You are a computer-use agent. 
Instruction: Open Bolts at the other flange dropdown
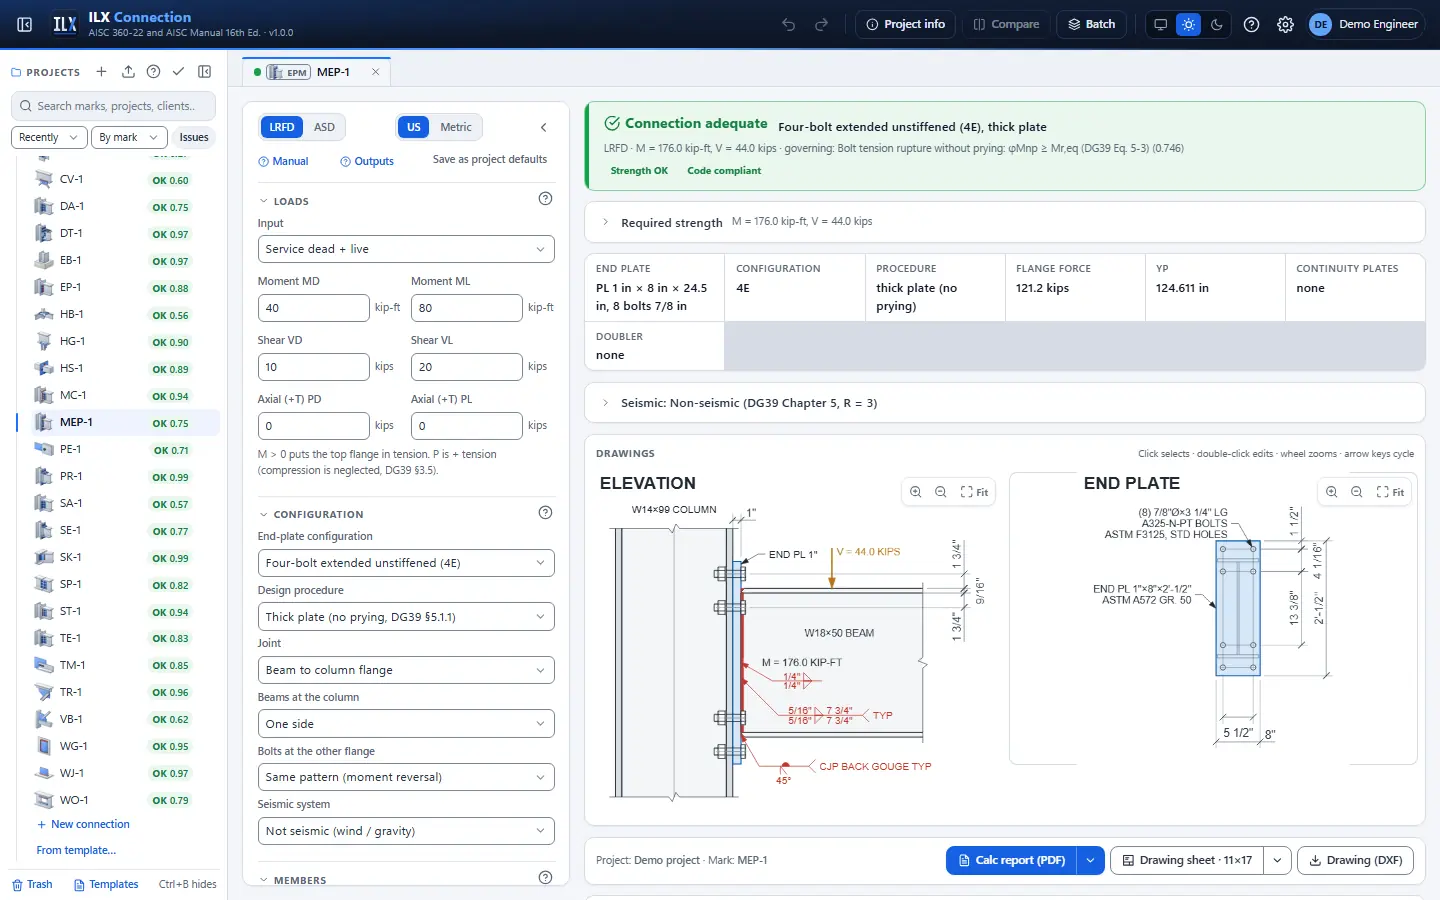(x=406, y=777)
